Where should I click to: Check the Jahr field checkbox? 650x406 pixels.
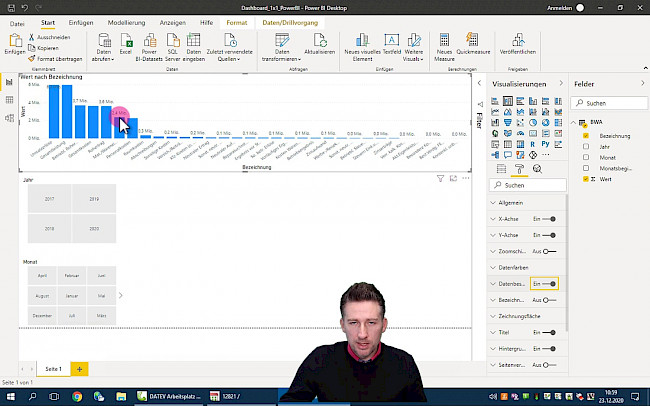(586, 146)
